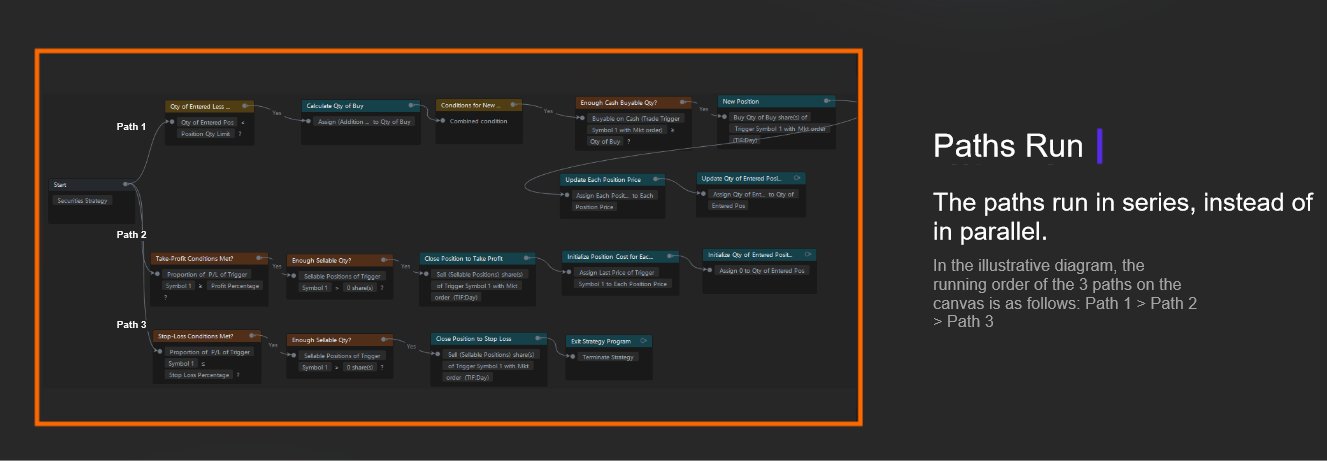This screenshot has width=1327, height=462.
Task: Select the Enough Sellable Qty? header after Stop-Loss node
Action: (342, 340)
